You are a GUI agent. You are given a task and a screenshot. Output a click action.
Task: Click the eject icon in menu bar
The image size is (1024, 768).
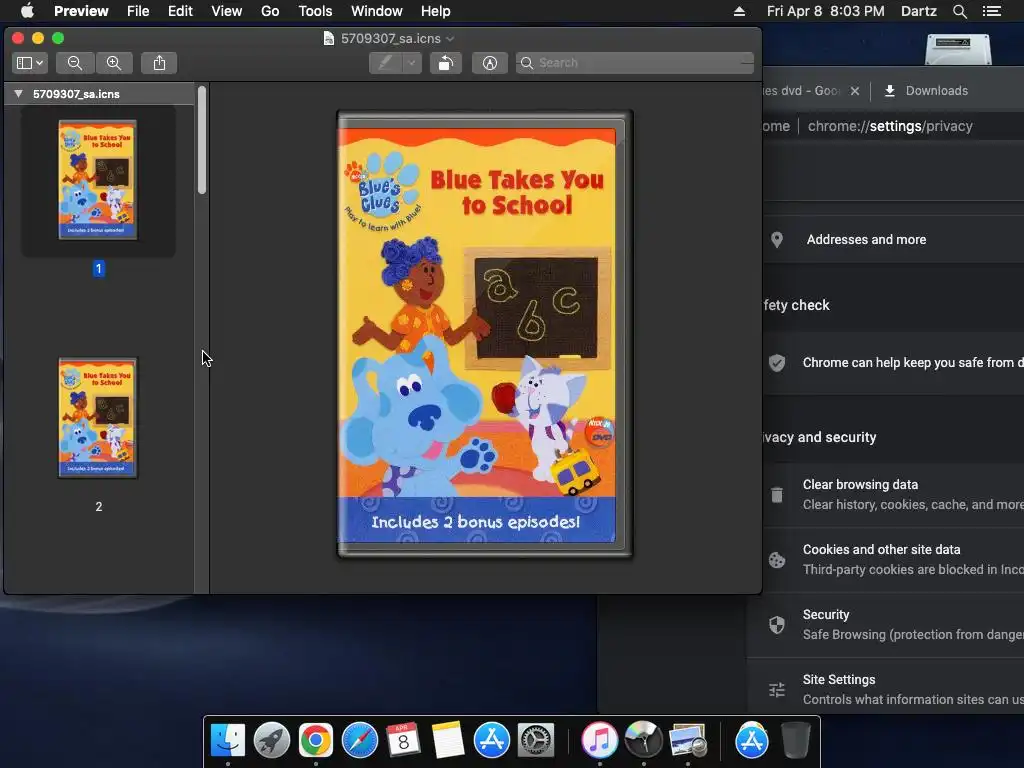tap(739, 11)
